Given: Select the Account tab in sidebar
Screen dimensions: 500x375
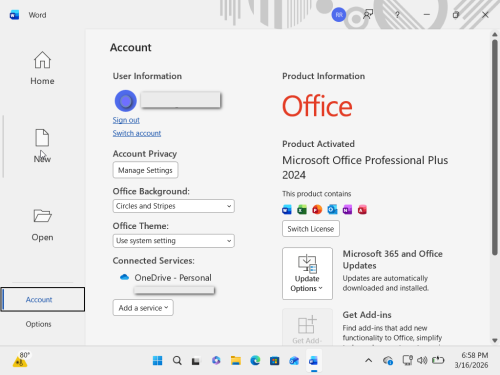Looking at the screenshot, I should [43, 299].
